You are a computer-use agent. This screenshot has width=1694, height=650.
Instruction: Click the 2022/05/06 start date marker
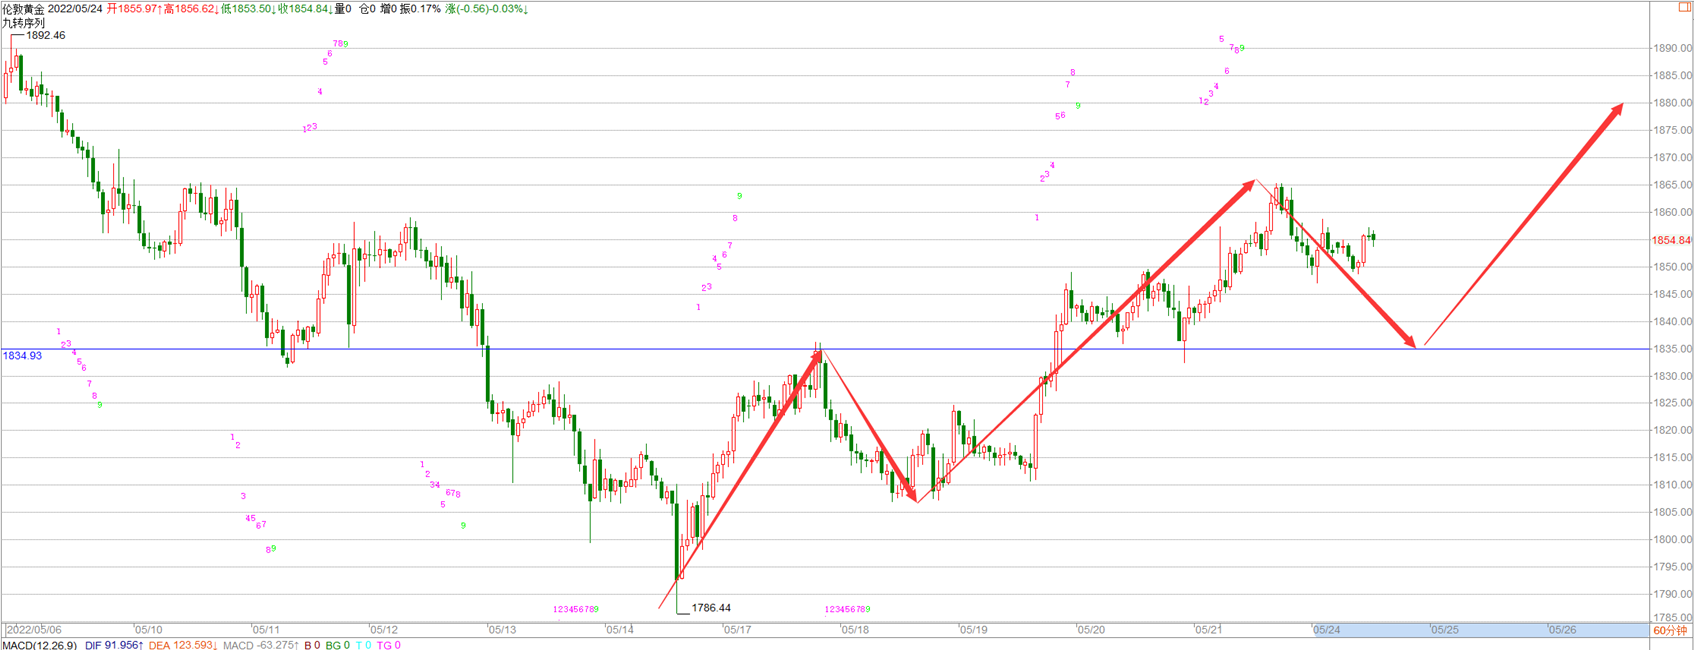coord(33,630)
